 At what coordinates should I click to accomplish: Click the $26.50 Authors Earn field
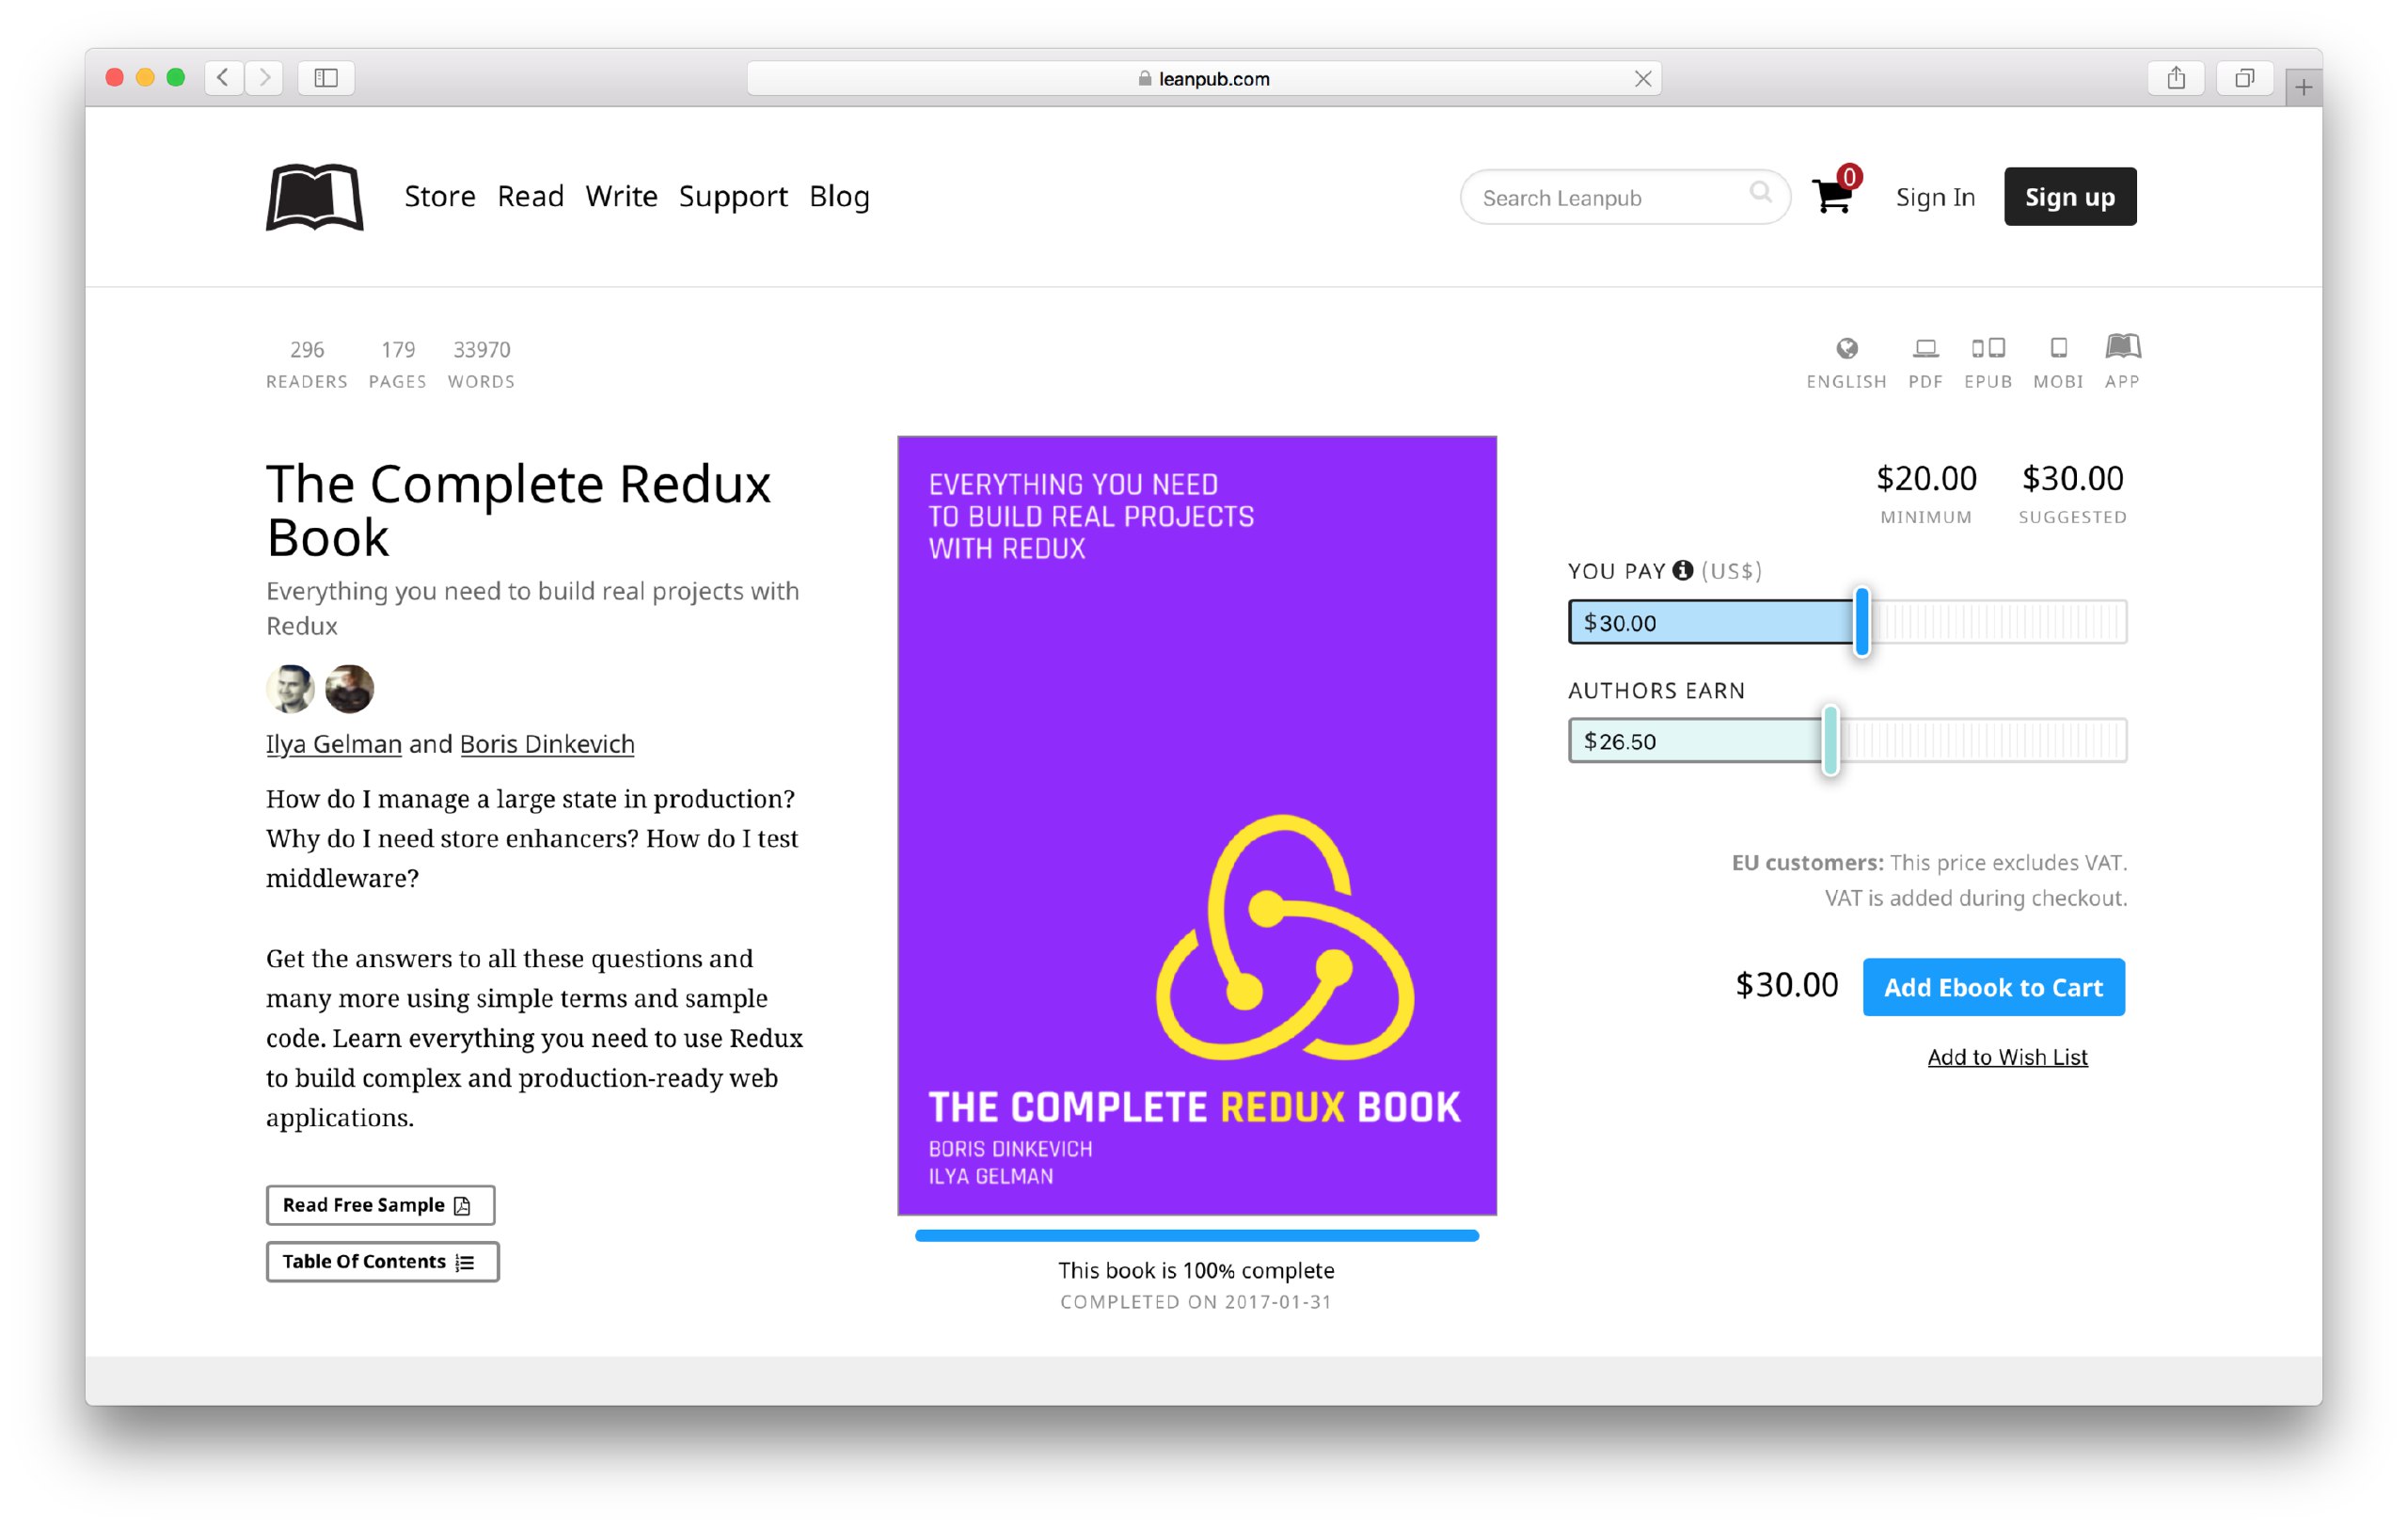[x=1696, y=740]
